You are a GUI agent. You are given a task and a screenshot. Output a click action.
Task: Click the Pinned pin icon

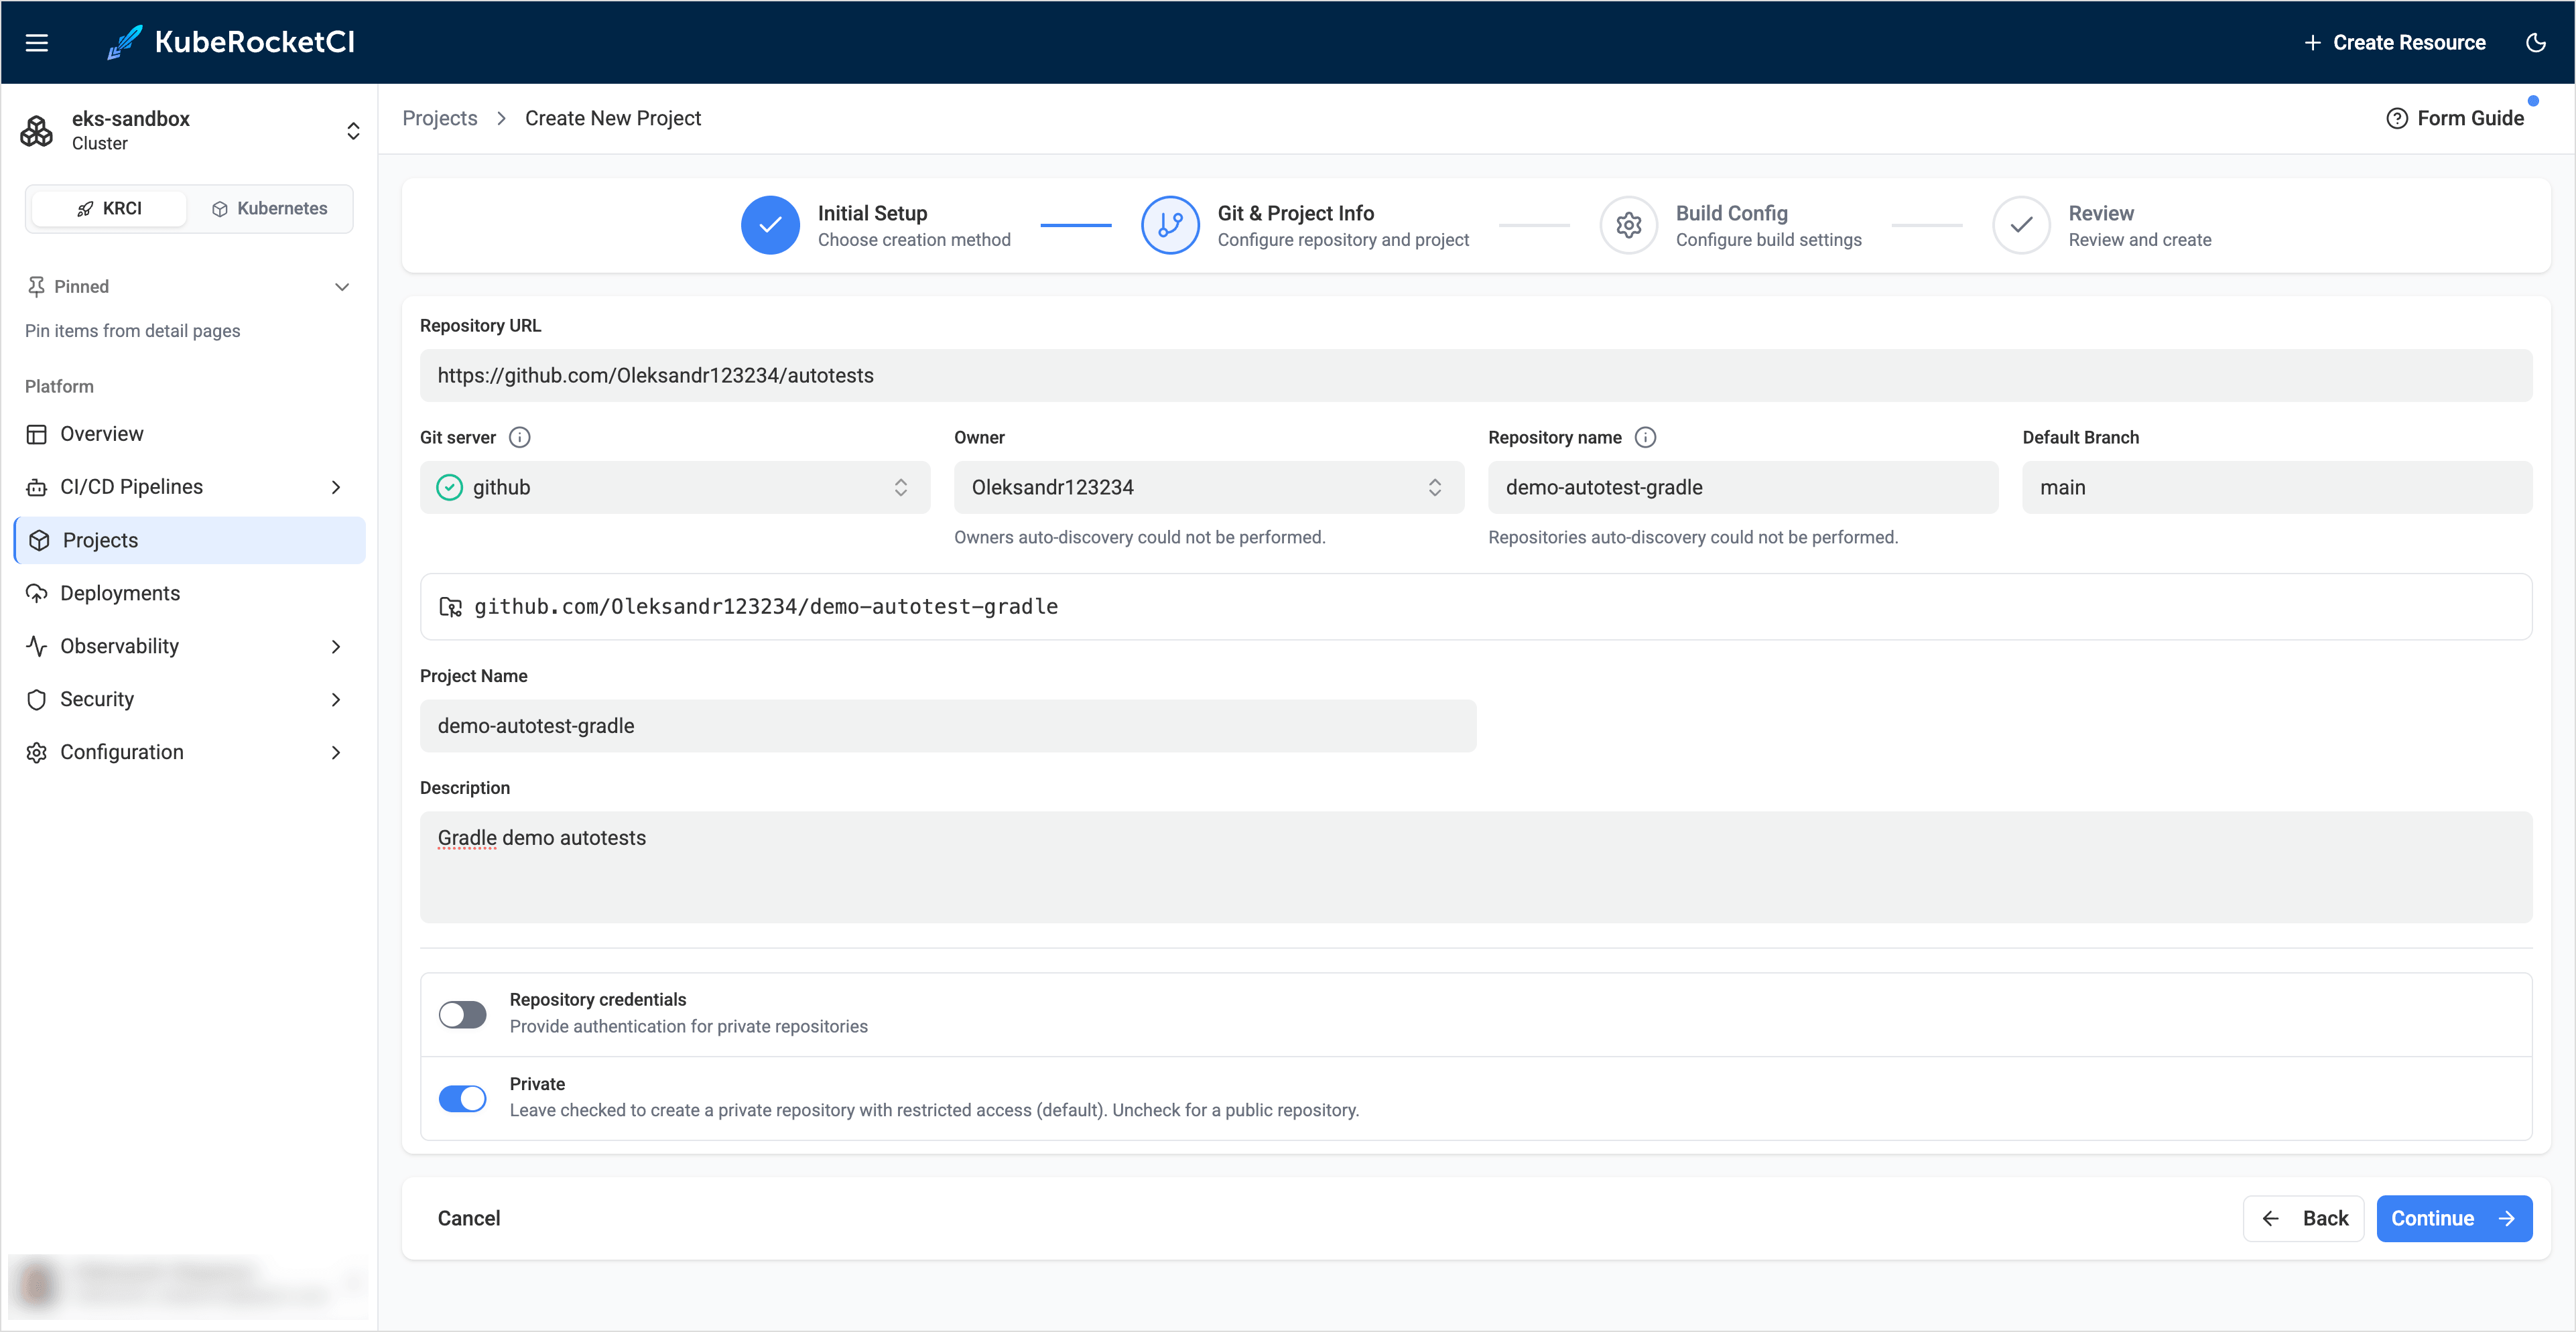(x=36, y=287)
